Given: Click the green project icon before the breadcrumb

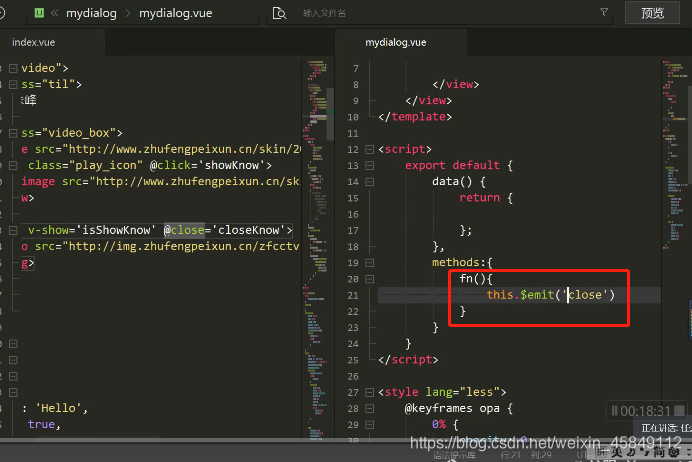Looking at the screenshot, I should tap(39, 13).
